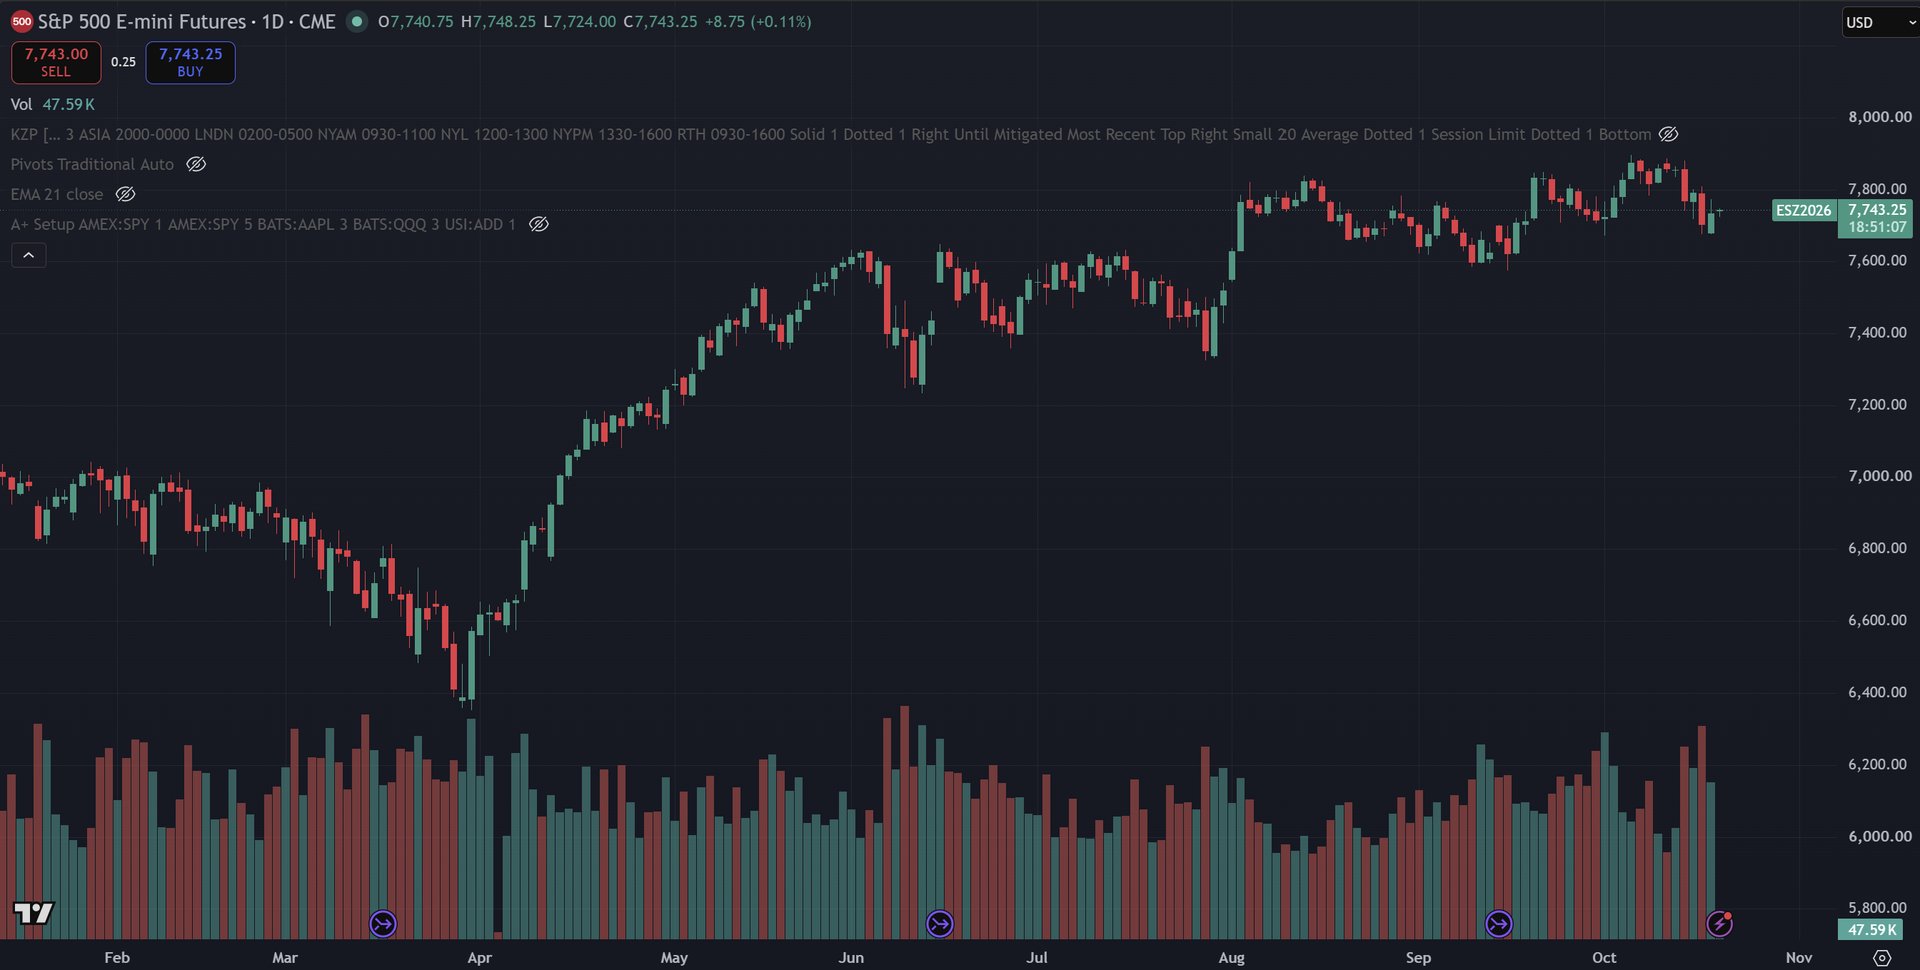Toggle visibility of KZP indicator
Screen dimensions: 1920x970
point(1668,134)
